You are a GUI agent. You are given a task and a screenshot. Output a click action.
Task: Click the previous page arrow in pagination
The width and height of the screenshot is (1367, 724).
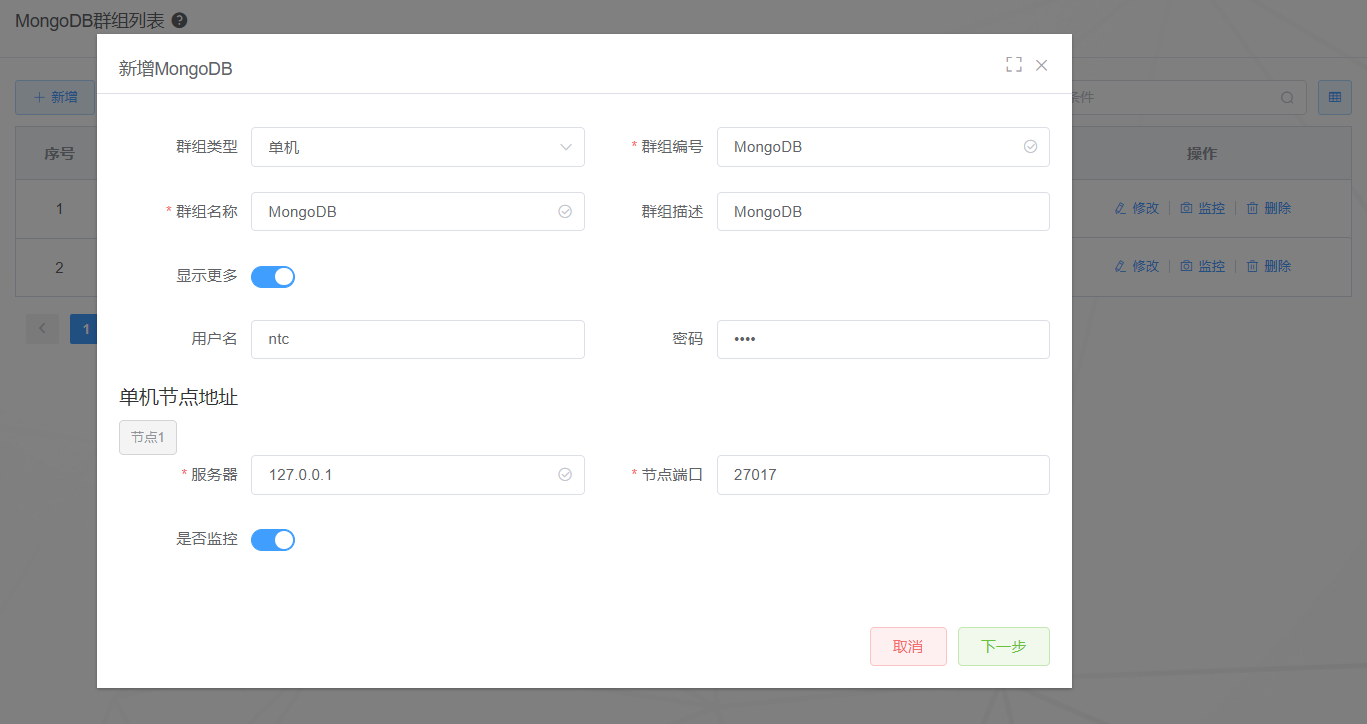42,328
